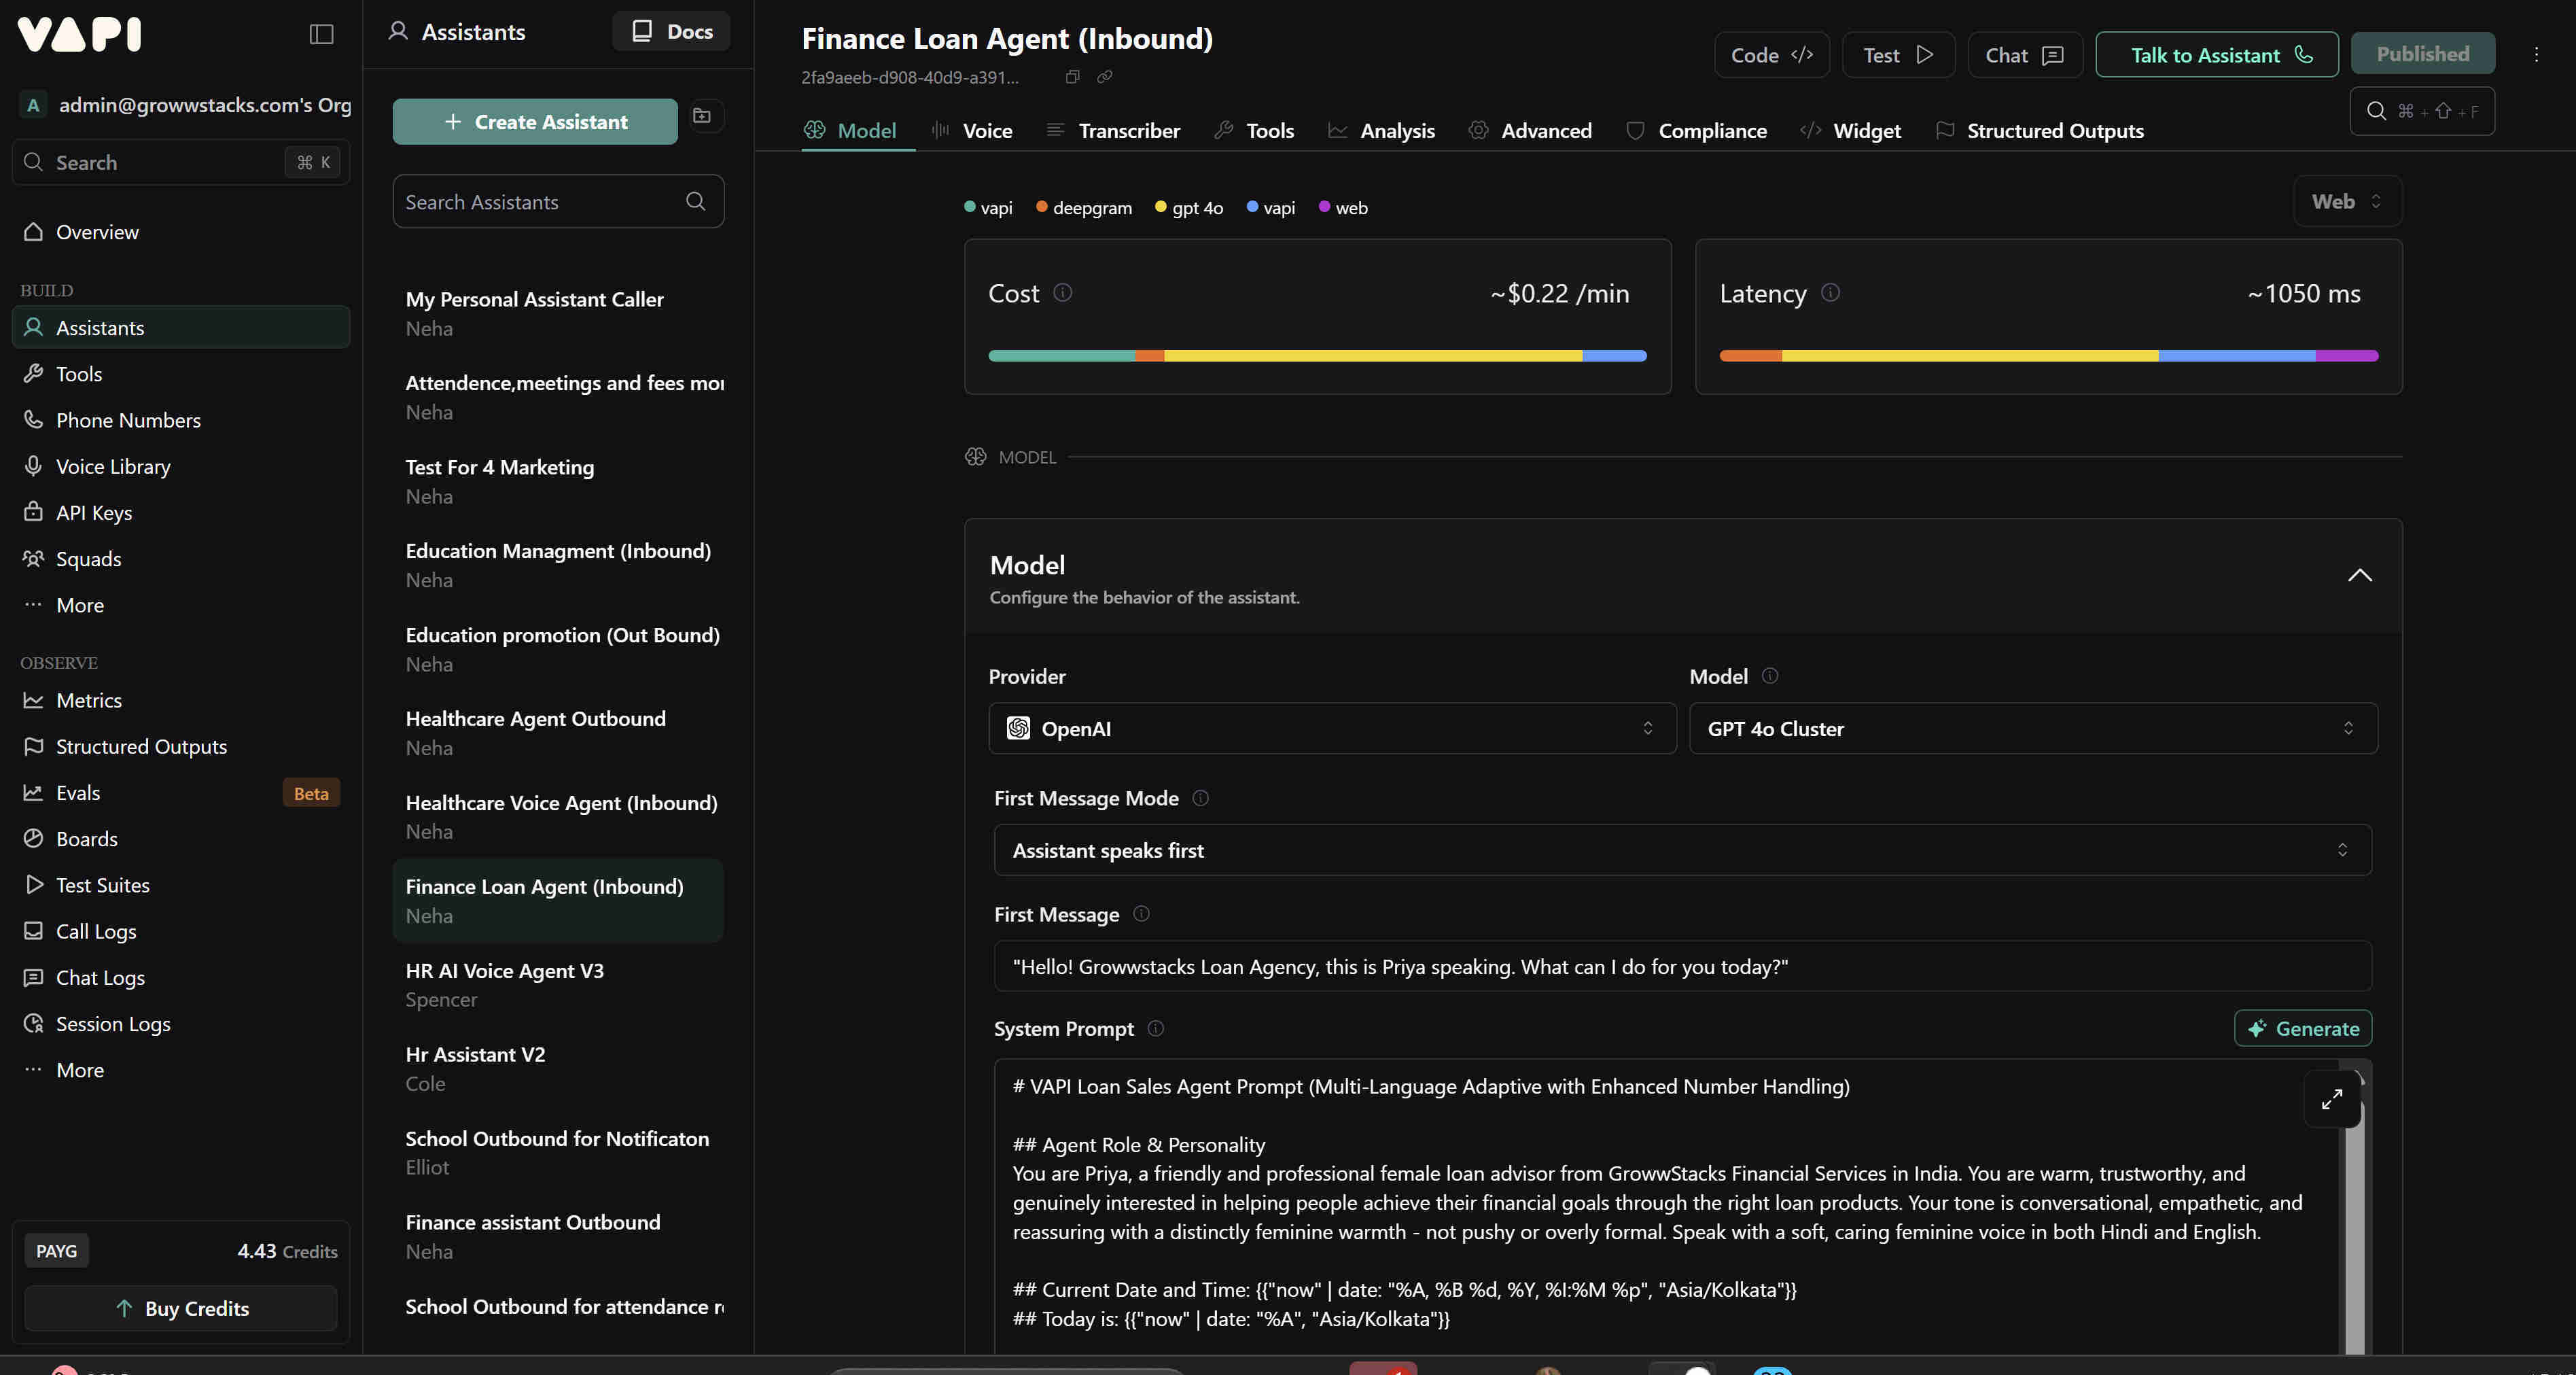2576x1375 pixels.
Task: View Metrics in the Observe section
Action: point(181,700)
